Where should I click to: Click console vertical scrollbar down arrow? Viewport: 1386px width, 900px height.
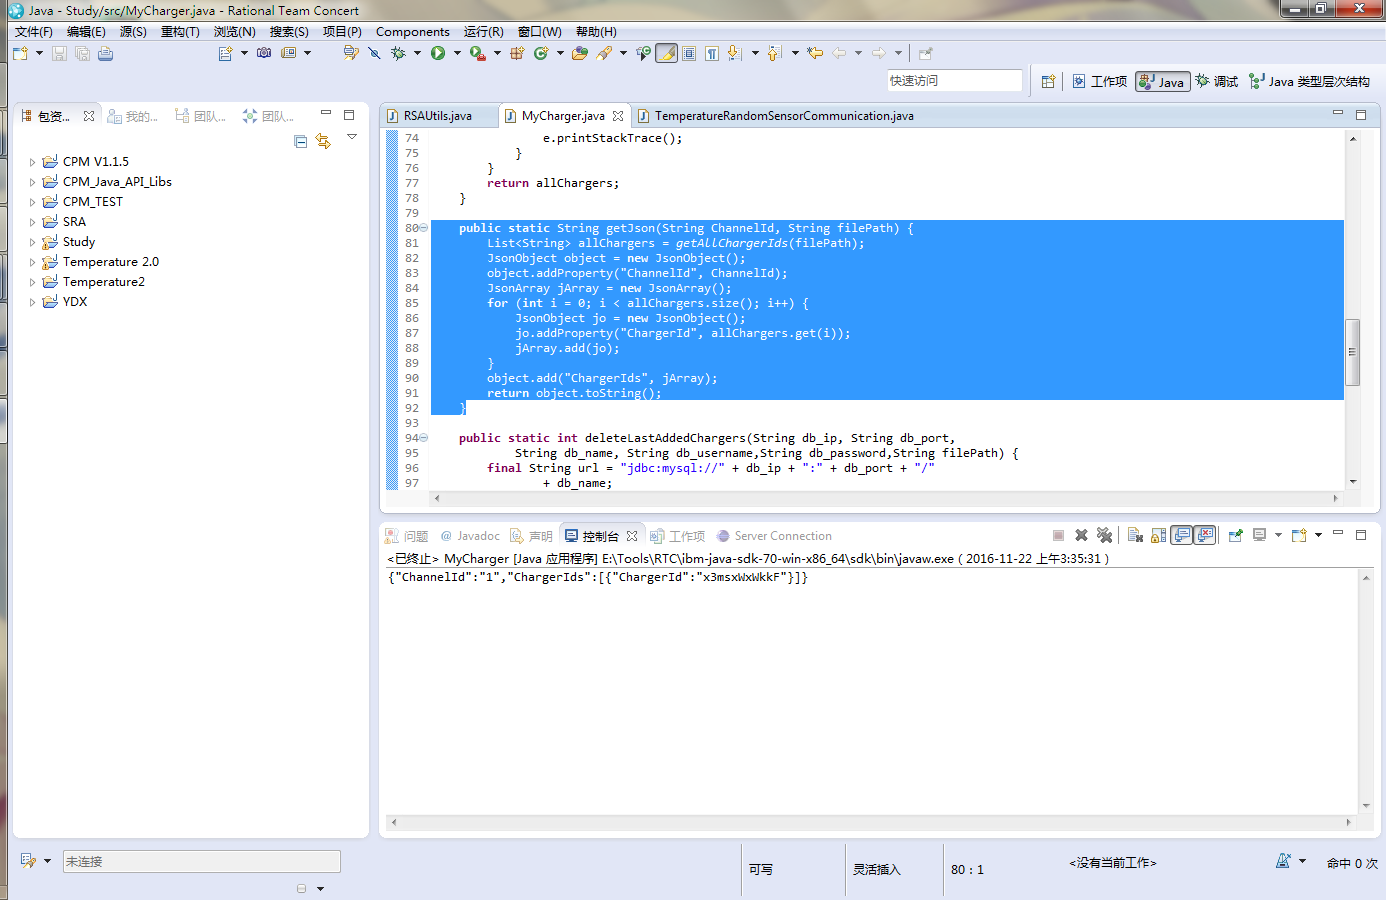pos(1366,805)
